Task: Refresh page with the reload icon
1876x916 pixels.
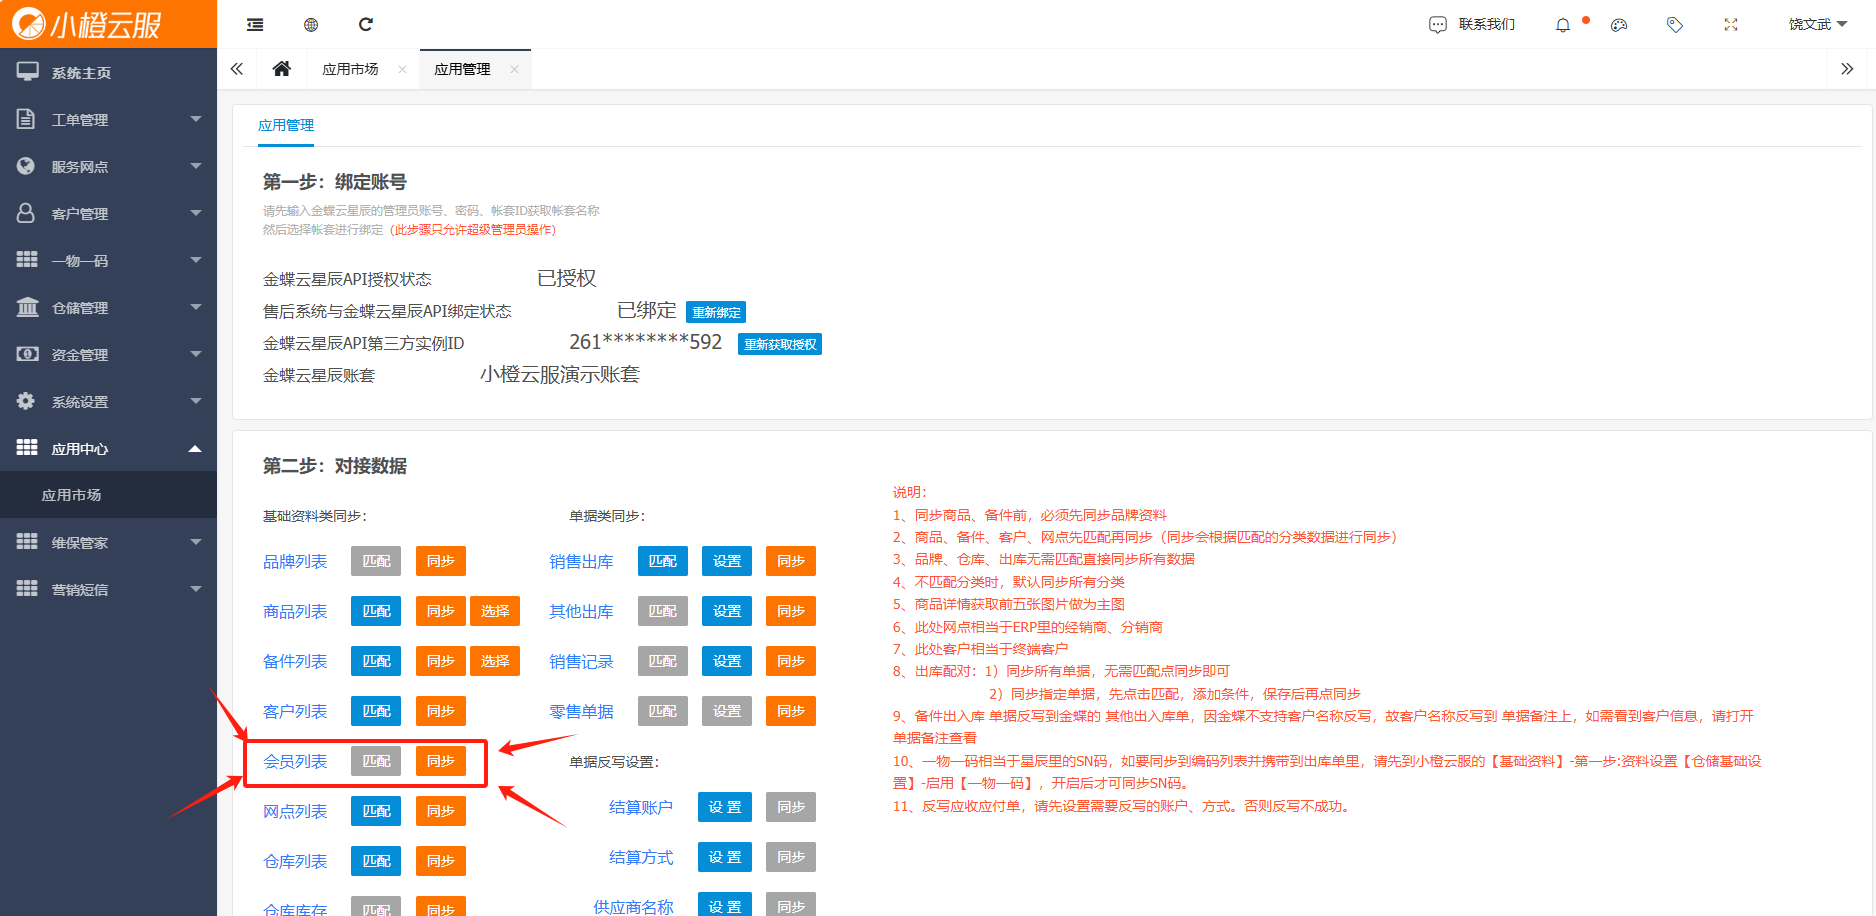Action: click(366, 24)
